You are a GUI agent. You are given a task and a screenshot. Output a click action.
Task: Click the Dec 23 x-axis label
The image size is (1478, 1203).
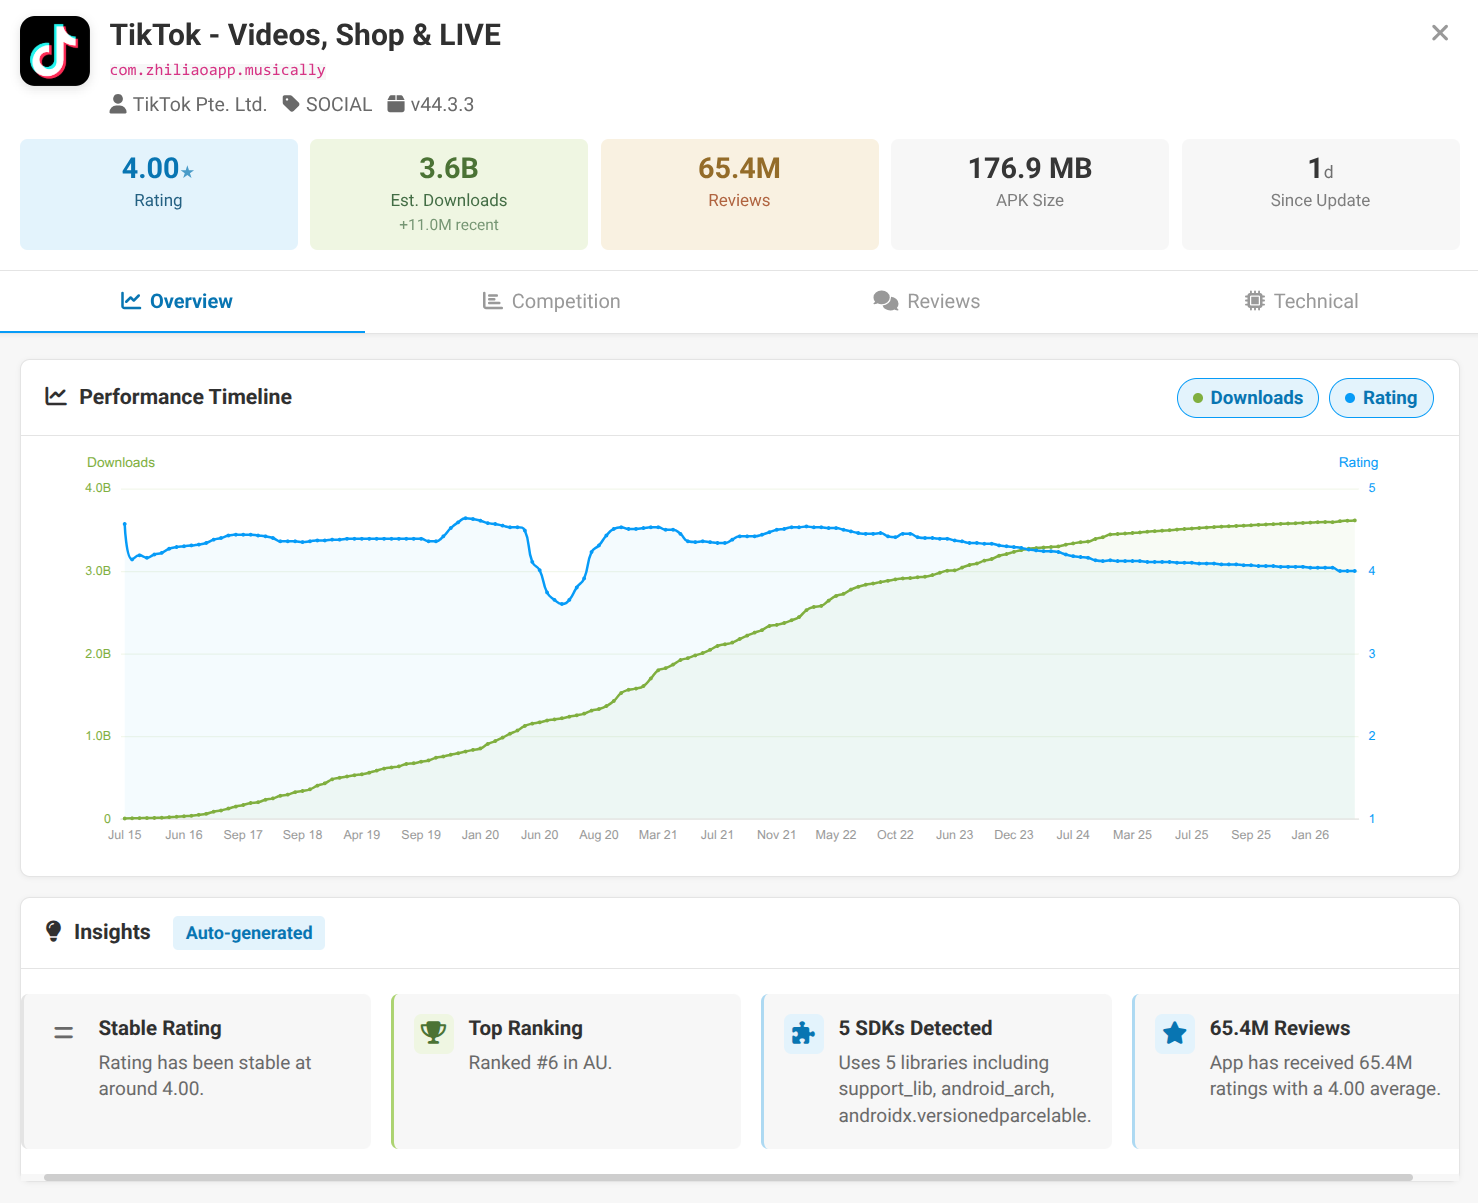coord(1014,835)
